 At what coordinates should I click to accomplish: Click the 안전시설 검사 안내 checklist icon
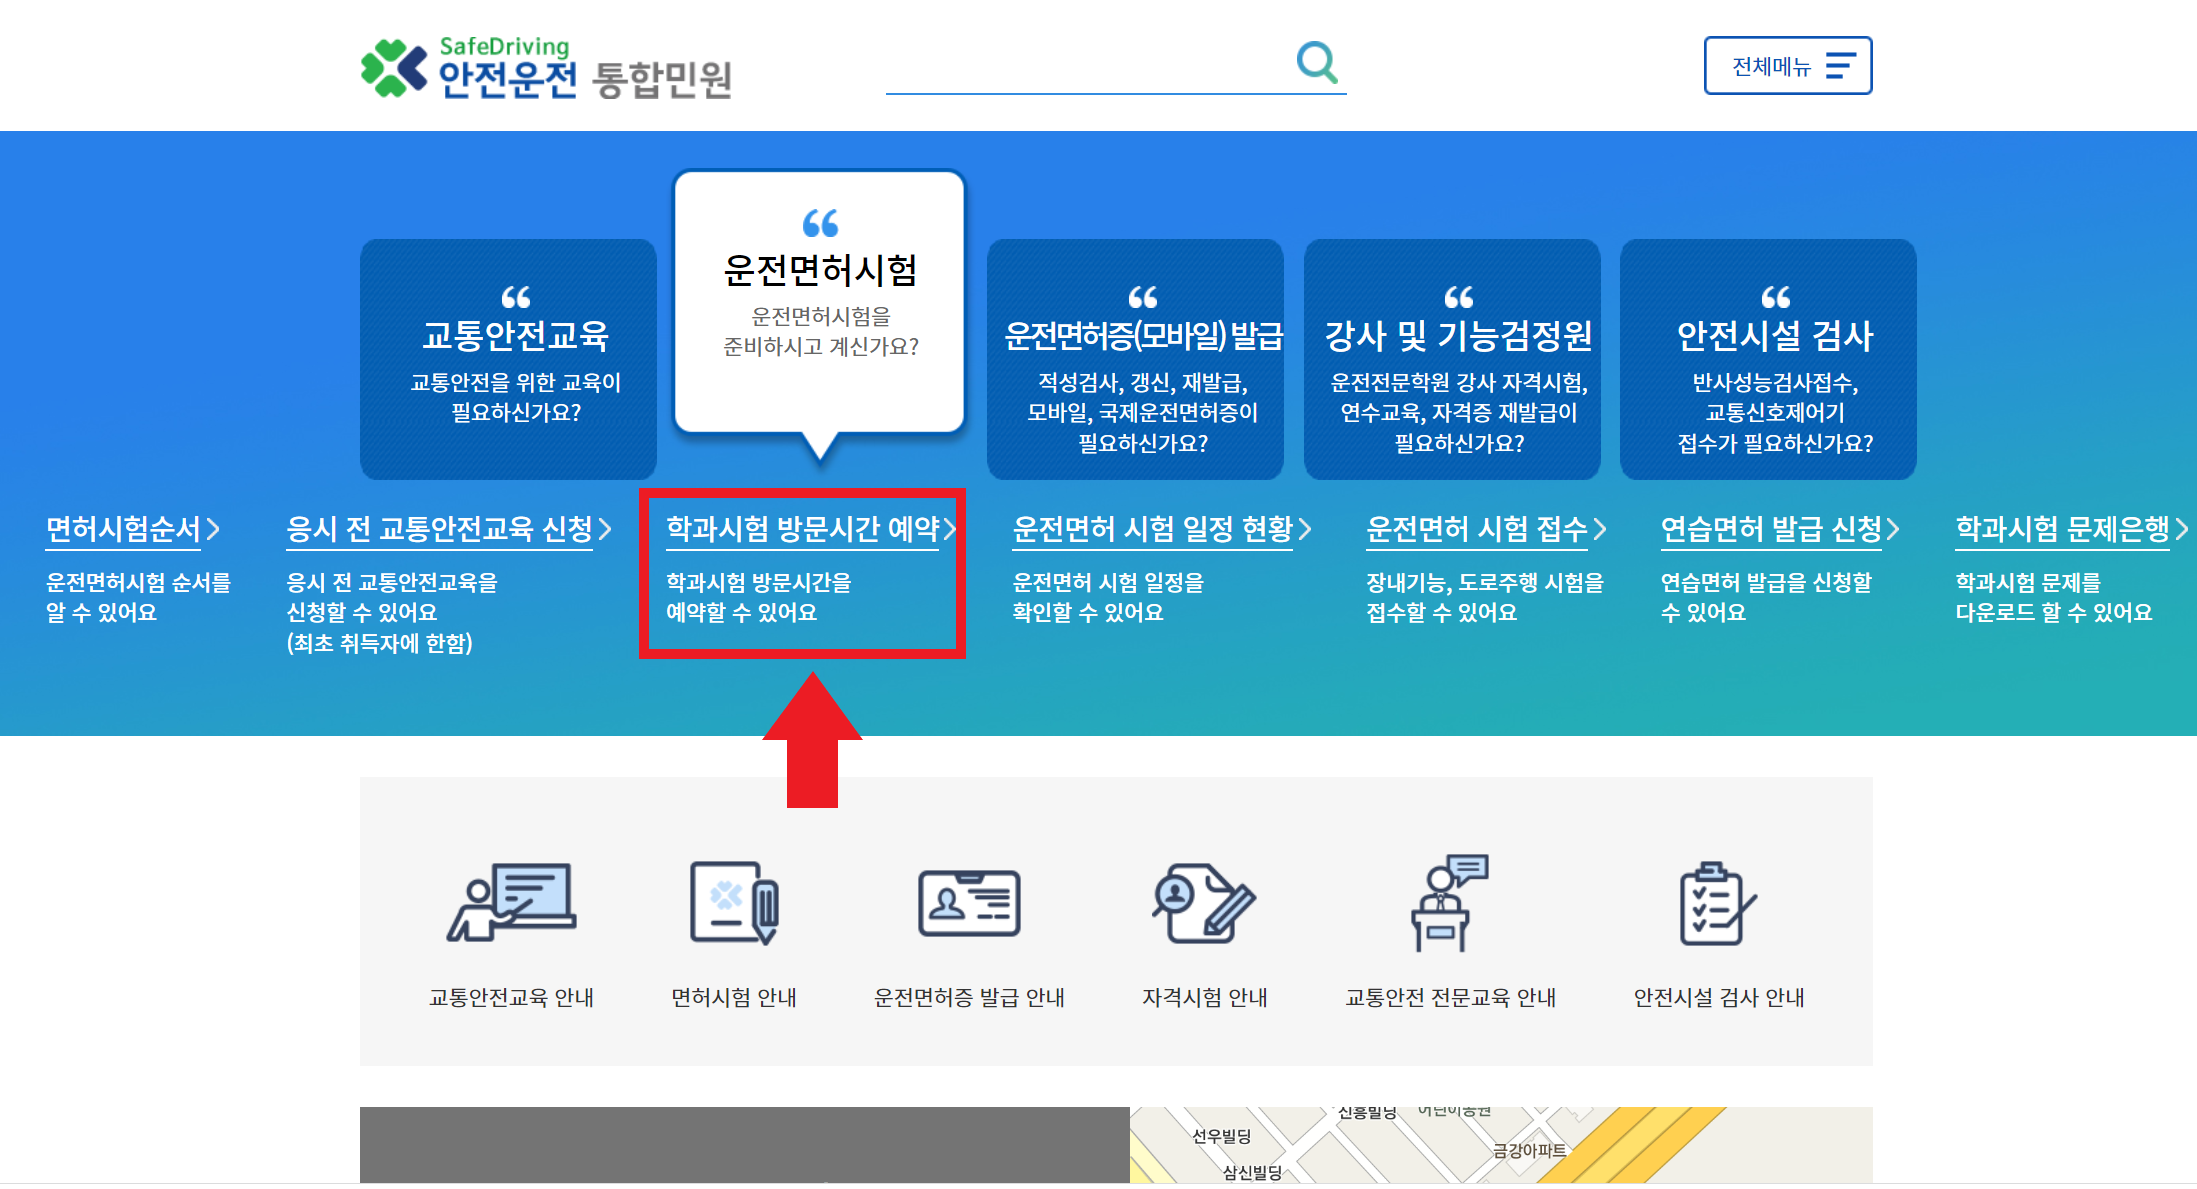[1718, 903]
